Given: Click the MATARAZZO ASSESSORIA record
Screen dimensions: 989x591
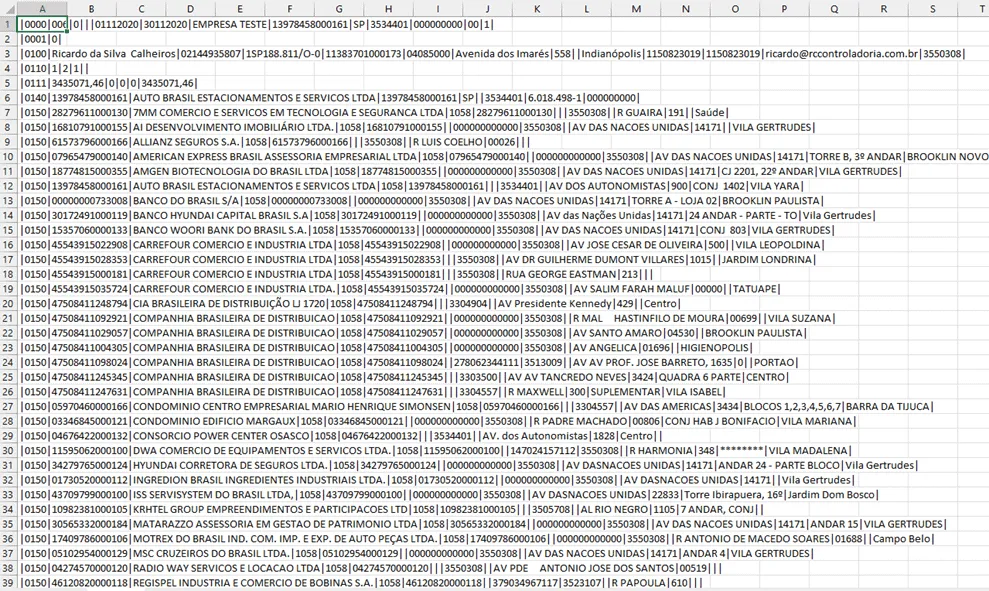Looking at the screenshot, I should pos(483,524).
